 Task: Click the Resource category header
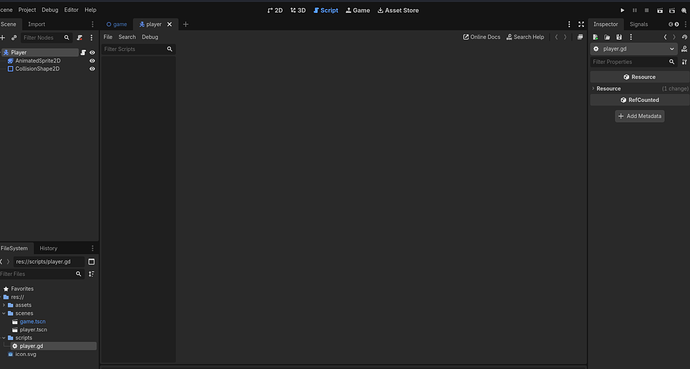[640, 77]
